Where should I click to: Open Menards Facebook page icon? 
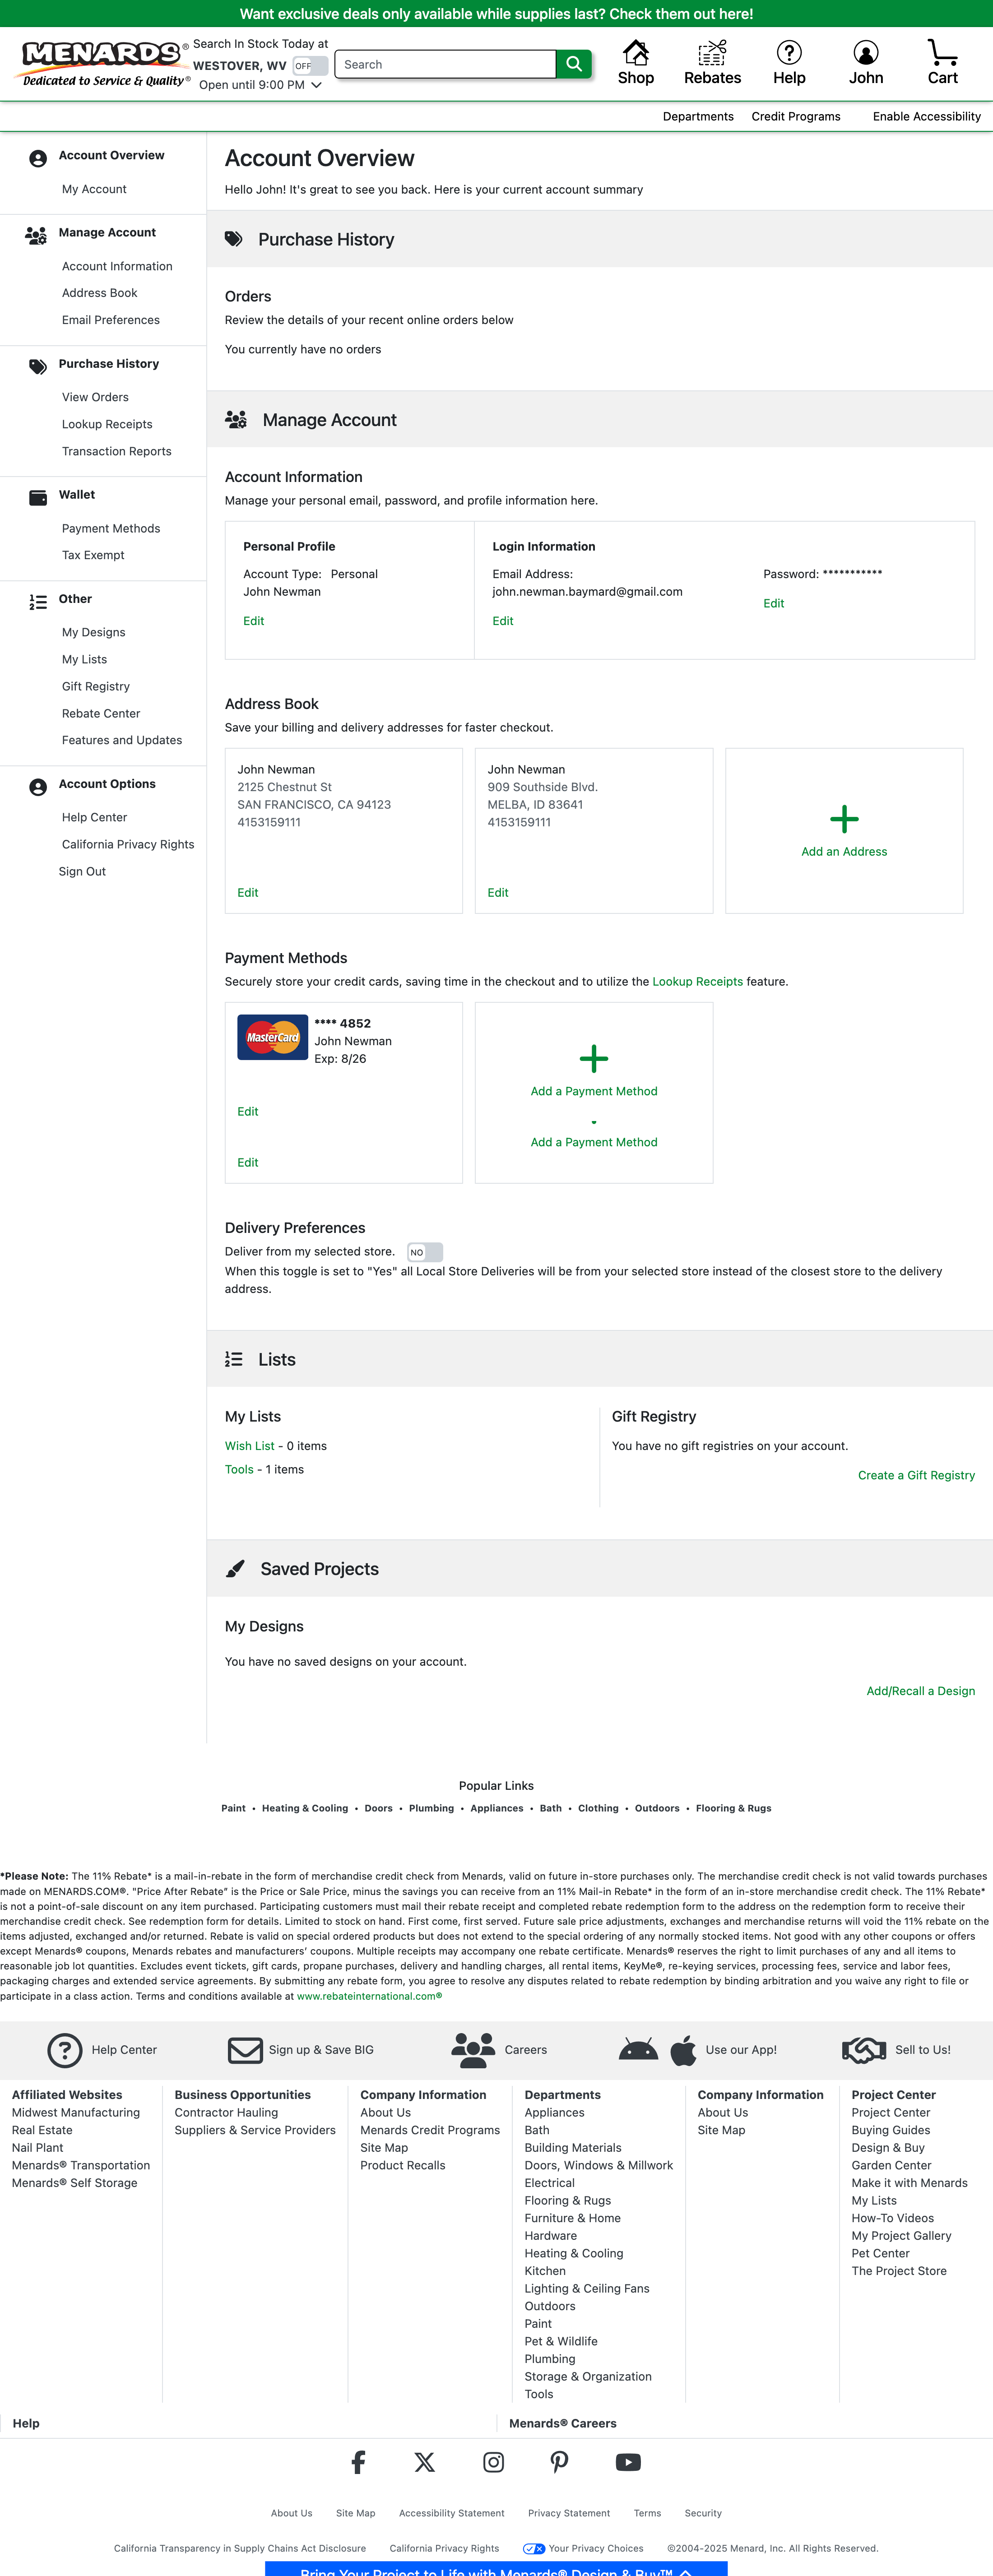point(358,2462)
